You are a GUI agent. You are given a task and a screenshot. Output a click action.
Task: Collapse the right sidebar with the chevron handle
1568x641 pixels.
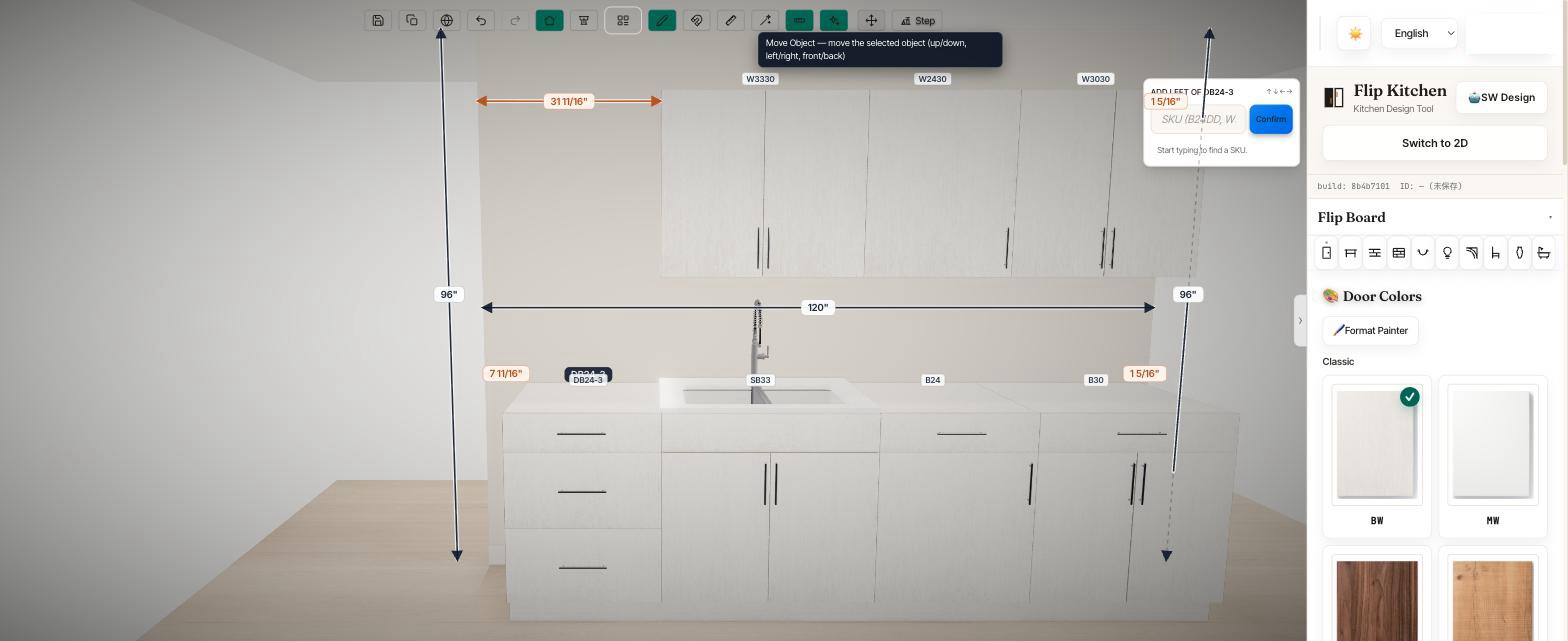click(x=1300, y=321)
